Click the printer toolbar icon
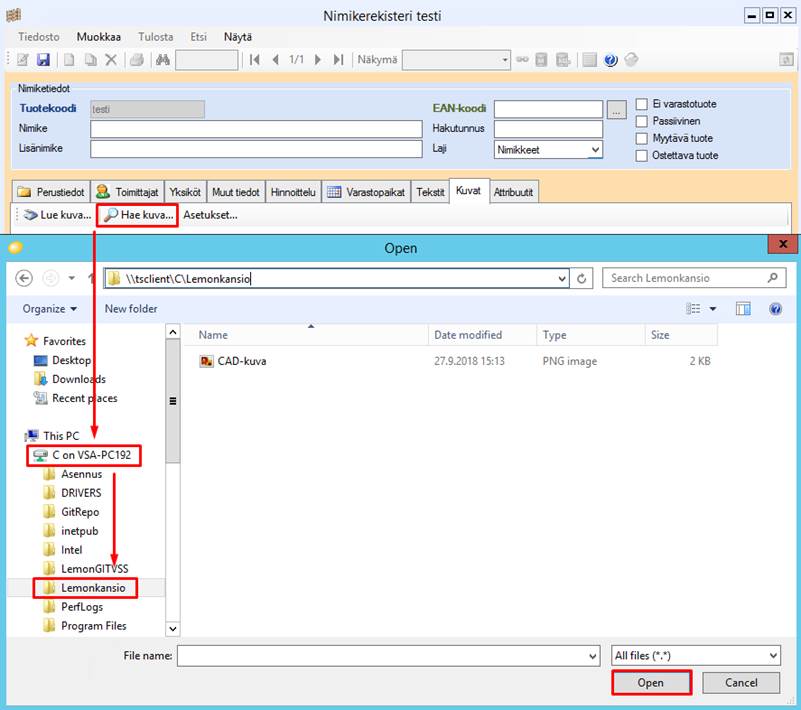Image resolution: width=801 pixels, height=710 pixels. (136, 60)
